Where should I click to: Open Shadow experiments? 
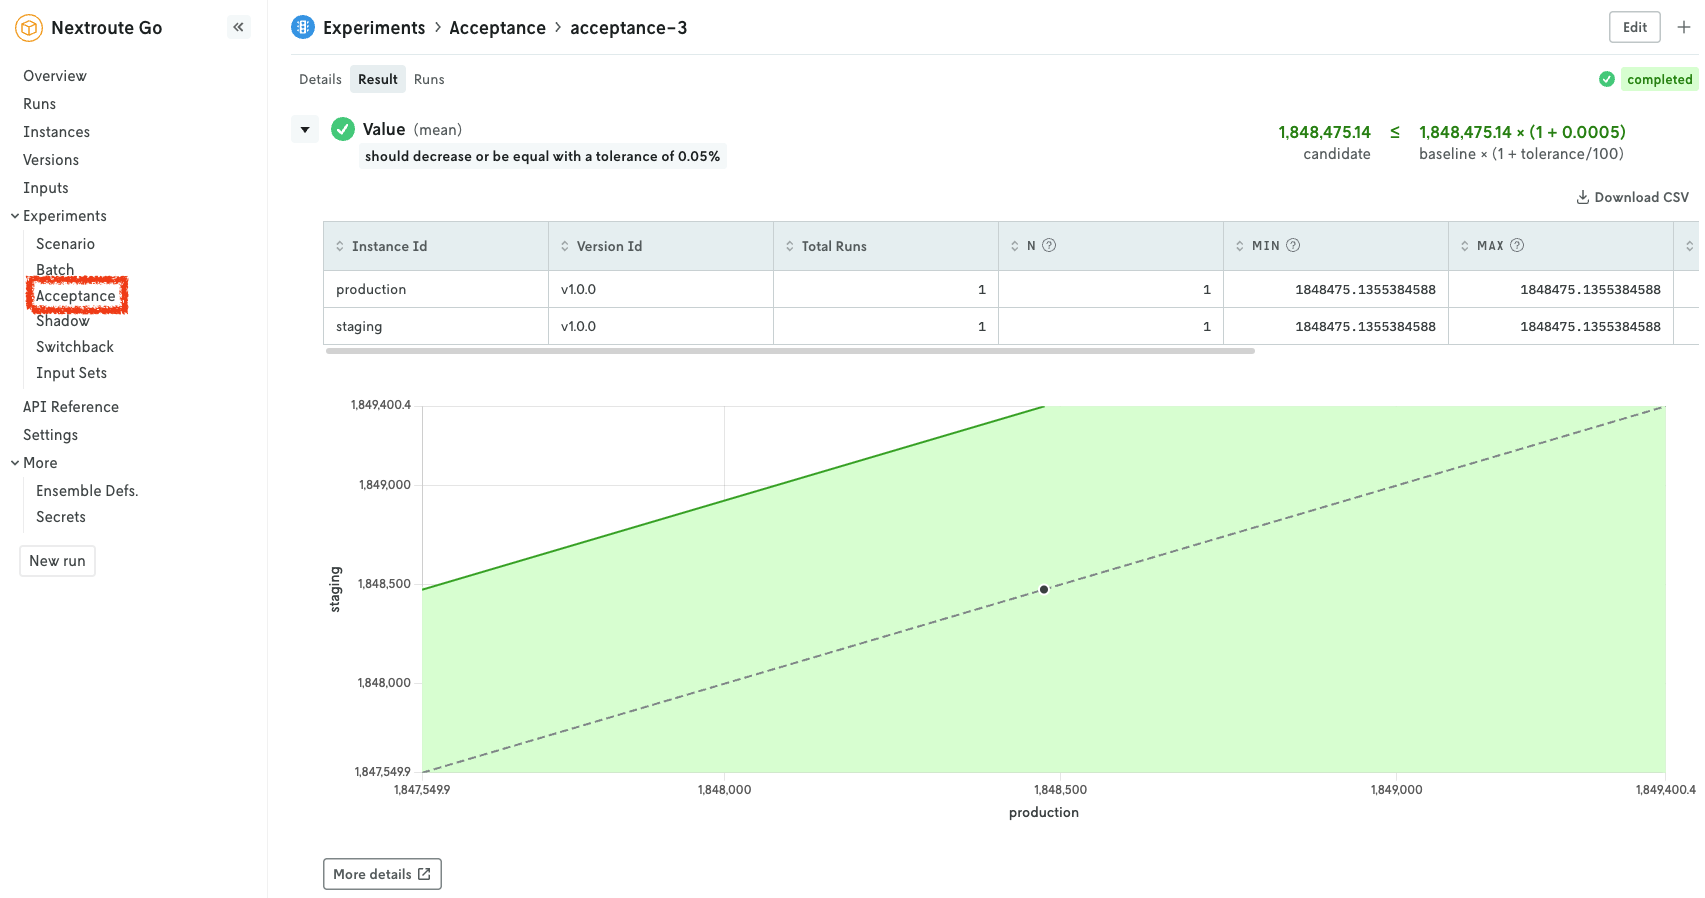tap(63, 321)
